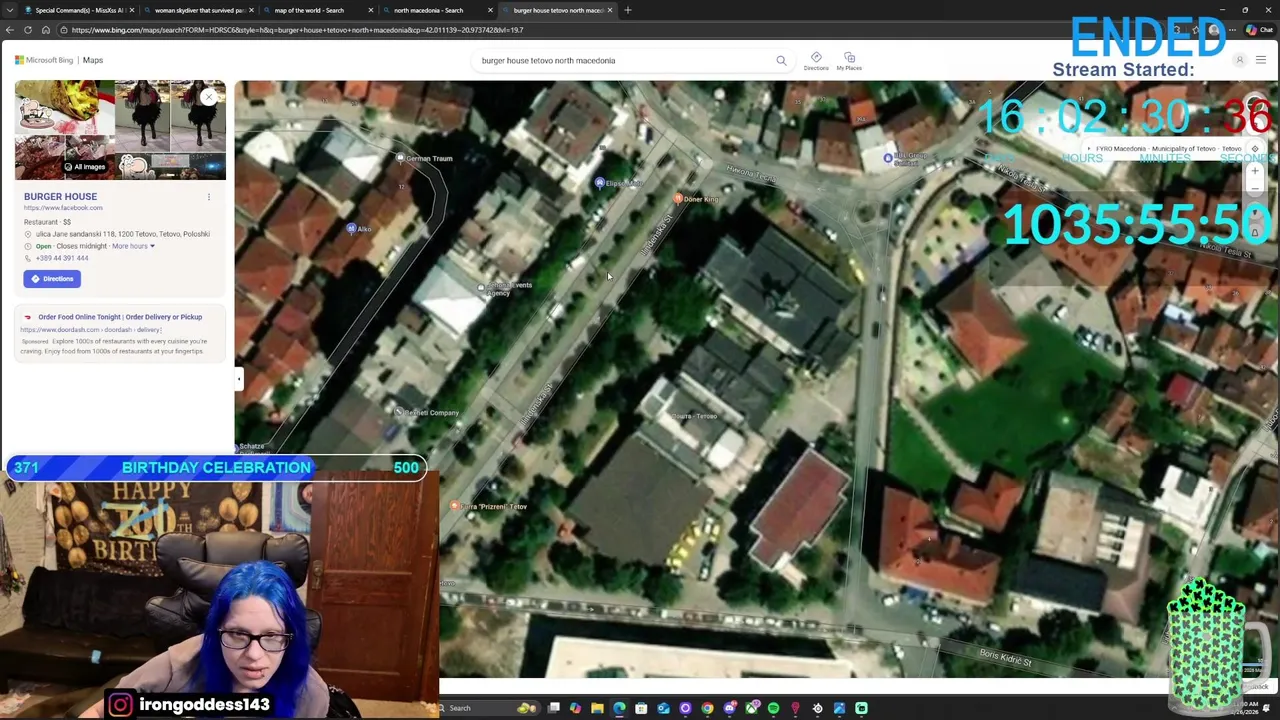Viewport: 1280px width, 720px height.
Task: Switch to woman skydiver that survived tab
Action: [x=198, y=10]
